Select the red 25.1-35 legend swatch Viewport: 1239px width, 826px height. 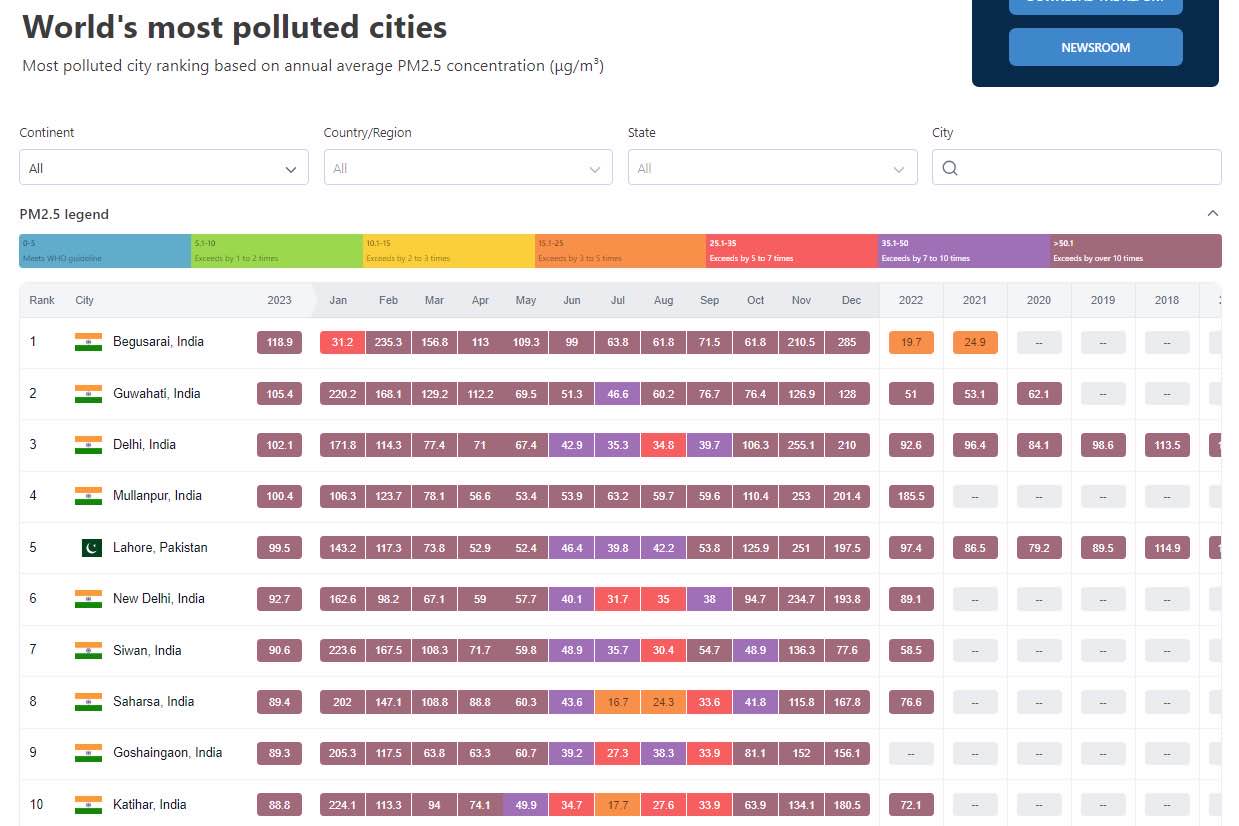(x=792, y=251)
